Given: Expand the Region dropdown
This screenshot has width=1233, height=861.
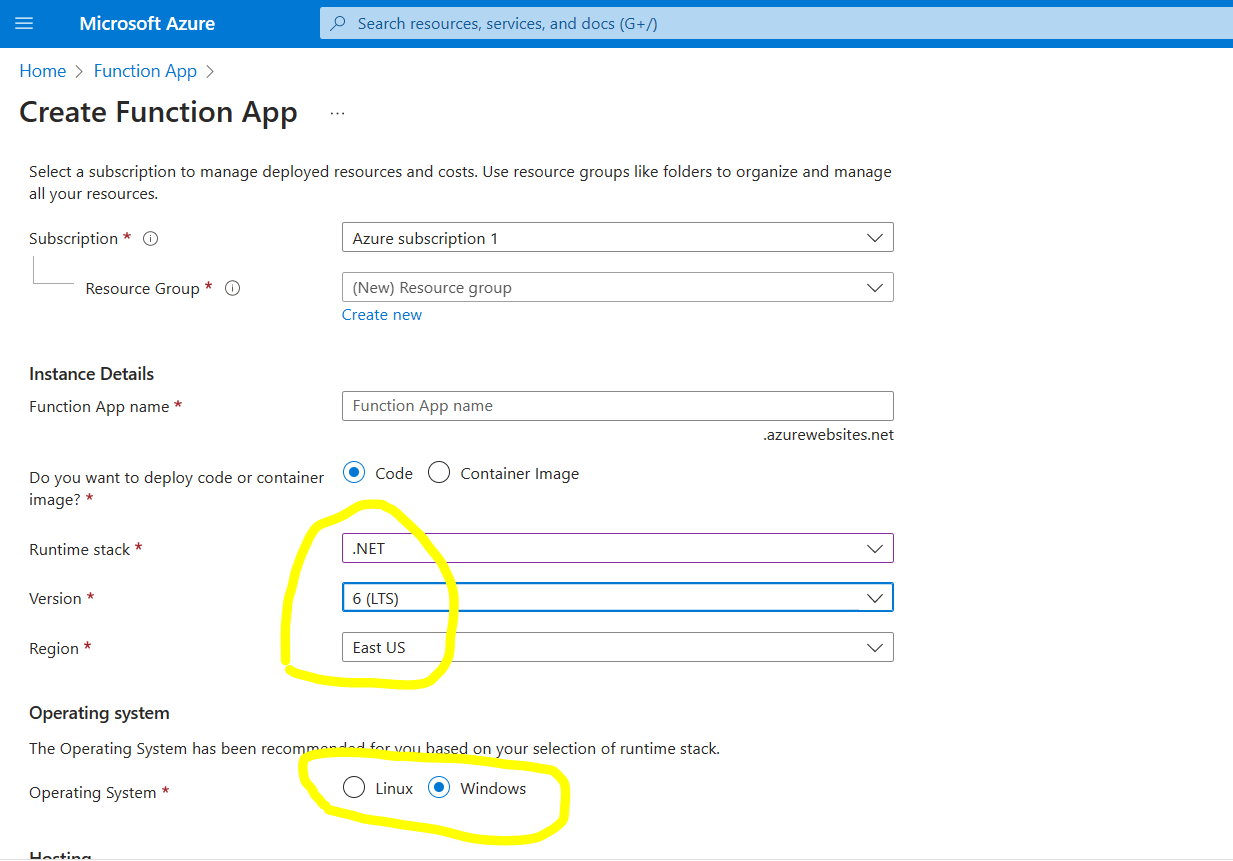Looking at the screenshot, I should click(x=617, y=647).
